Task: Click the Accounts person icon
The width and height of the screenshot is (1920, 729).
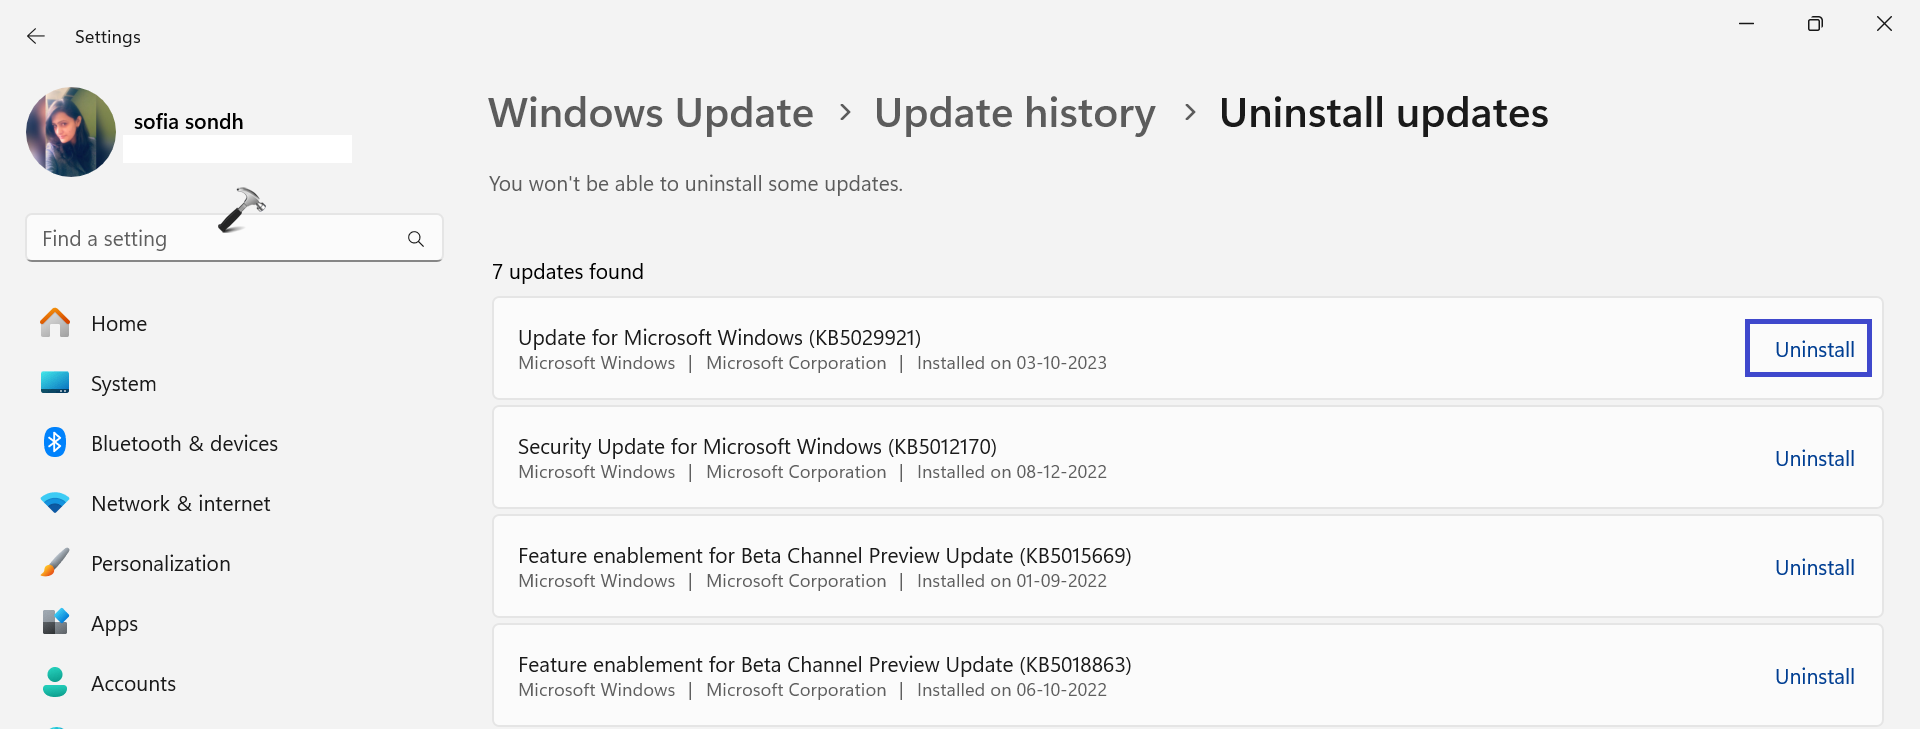Action: click(x=55, y=683)
